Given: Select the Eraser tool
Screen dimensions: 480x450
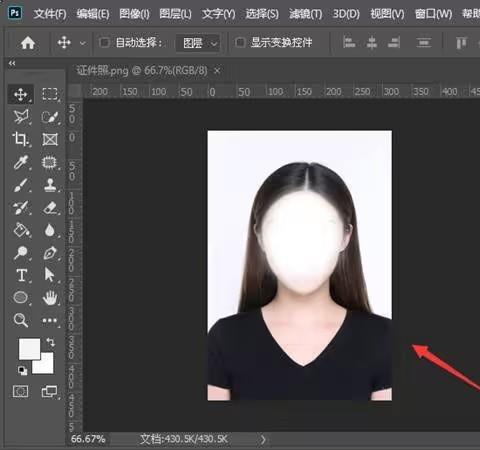Looking at the screenshot, I should 50,208.
